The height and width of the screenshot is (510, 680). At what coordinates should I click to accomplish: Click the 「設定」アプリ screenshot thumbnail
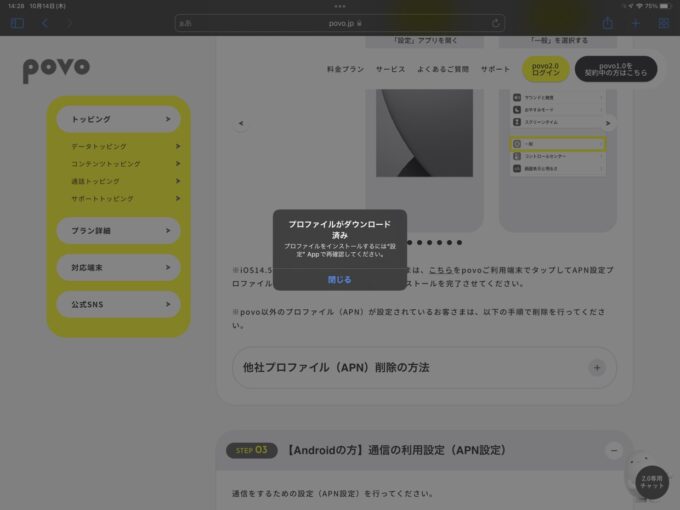pyautogui.click(x=424, y=133)
